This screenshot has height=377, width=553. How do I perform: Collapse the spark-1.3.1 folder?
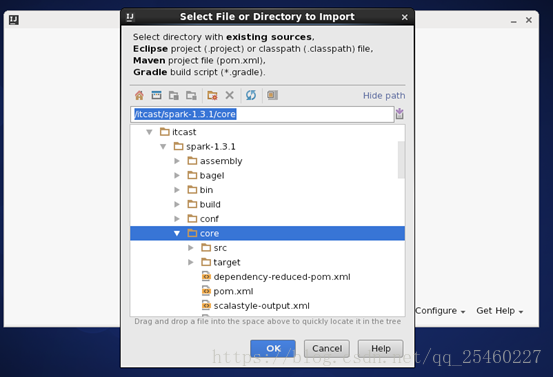click(163, 147)
